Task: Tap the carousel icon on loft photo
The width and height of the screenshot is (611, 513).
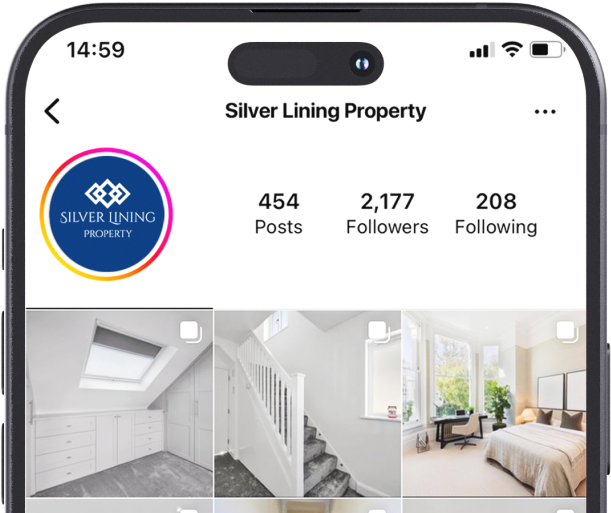Action: [x=191, y=332]
